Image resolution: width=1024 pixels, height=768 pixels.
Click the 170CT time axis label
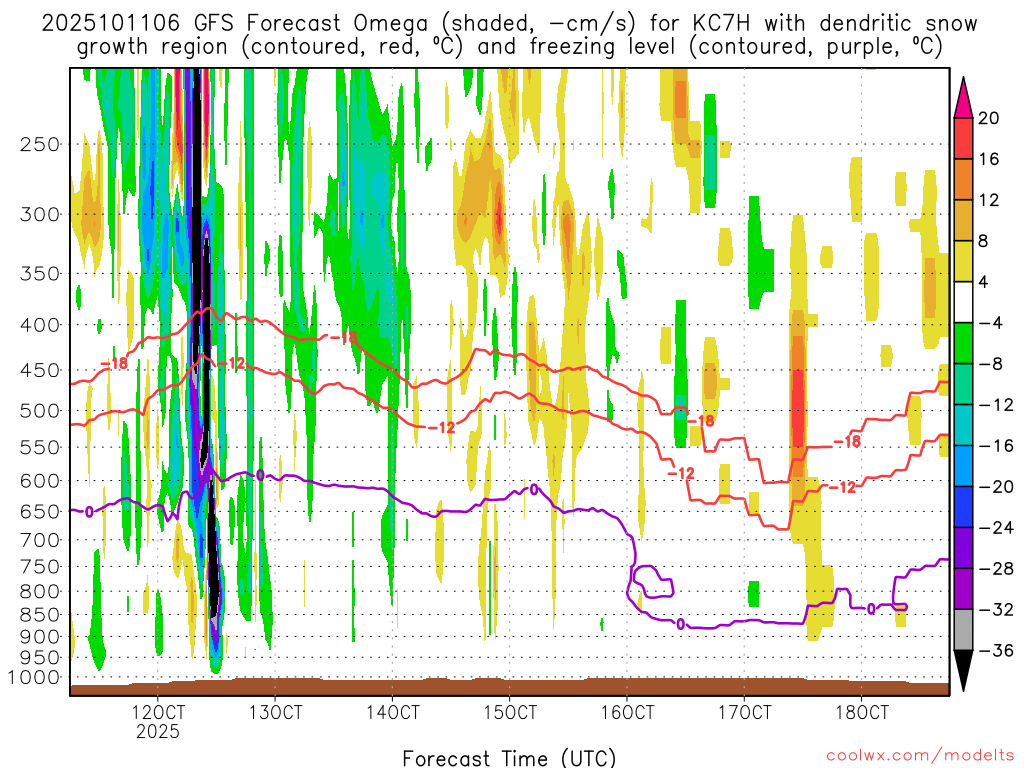(x=745, y=712)
